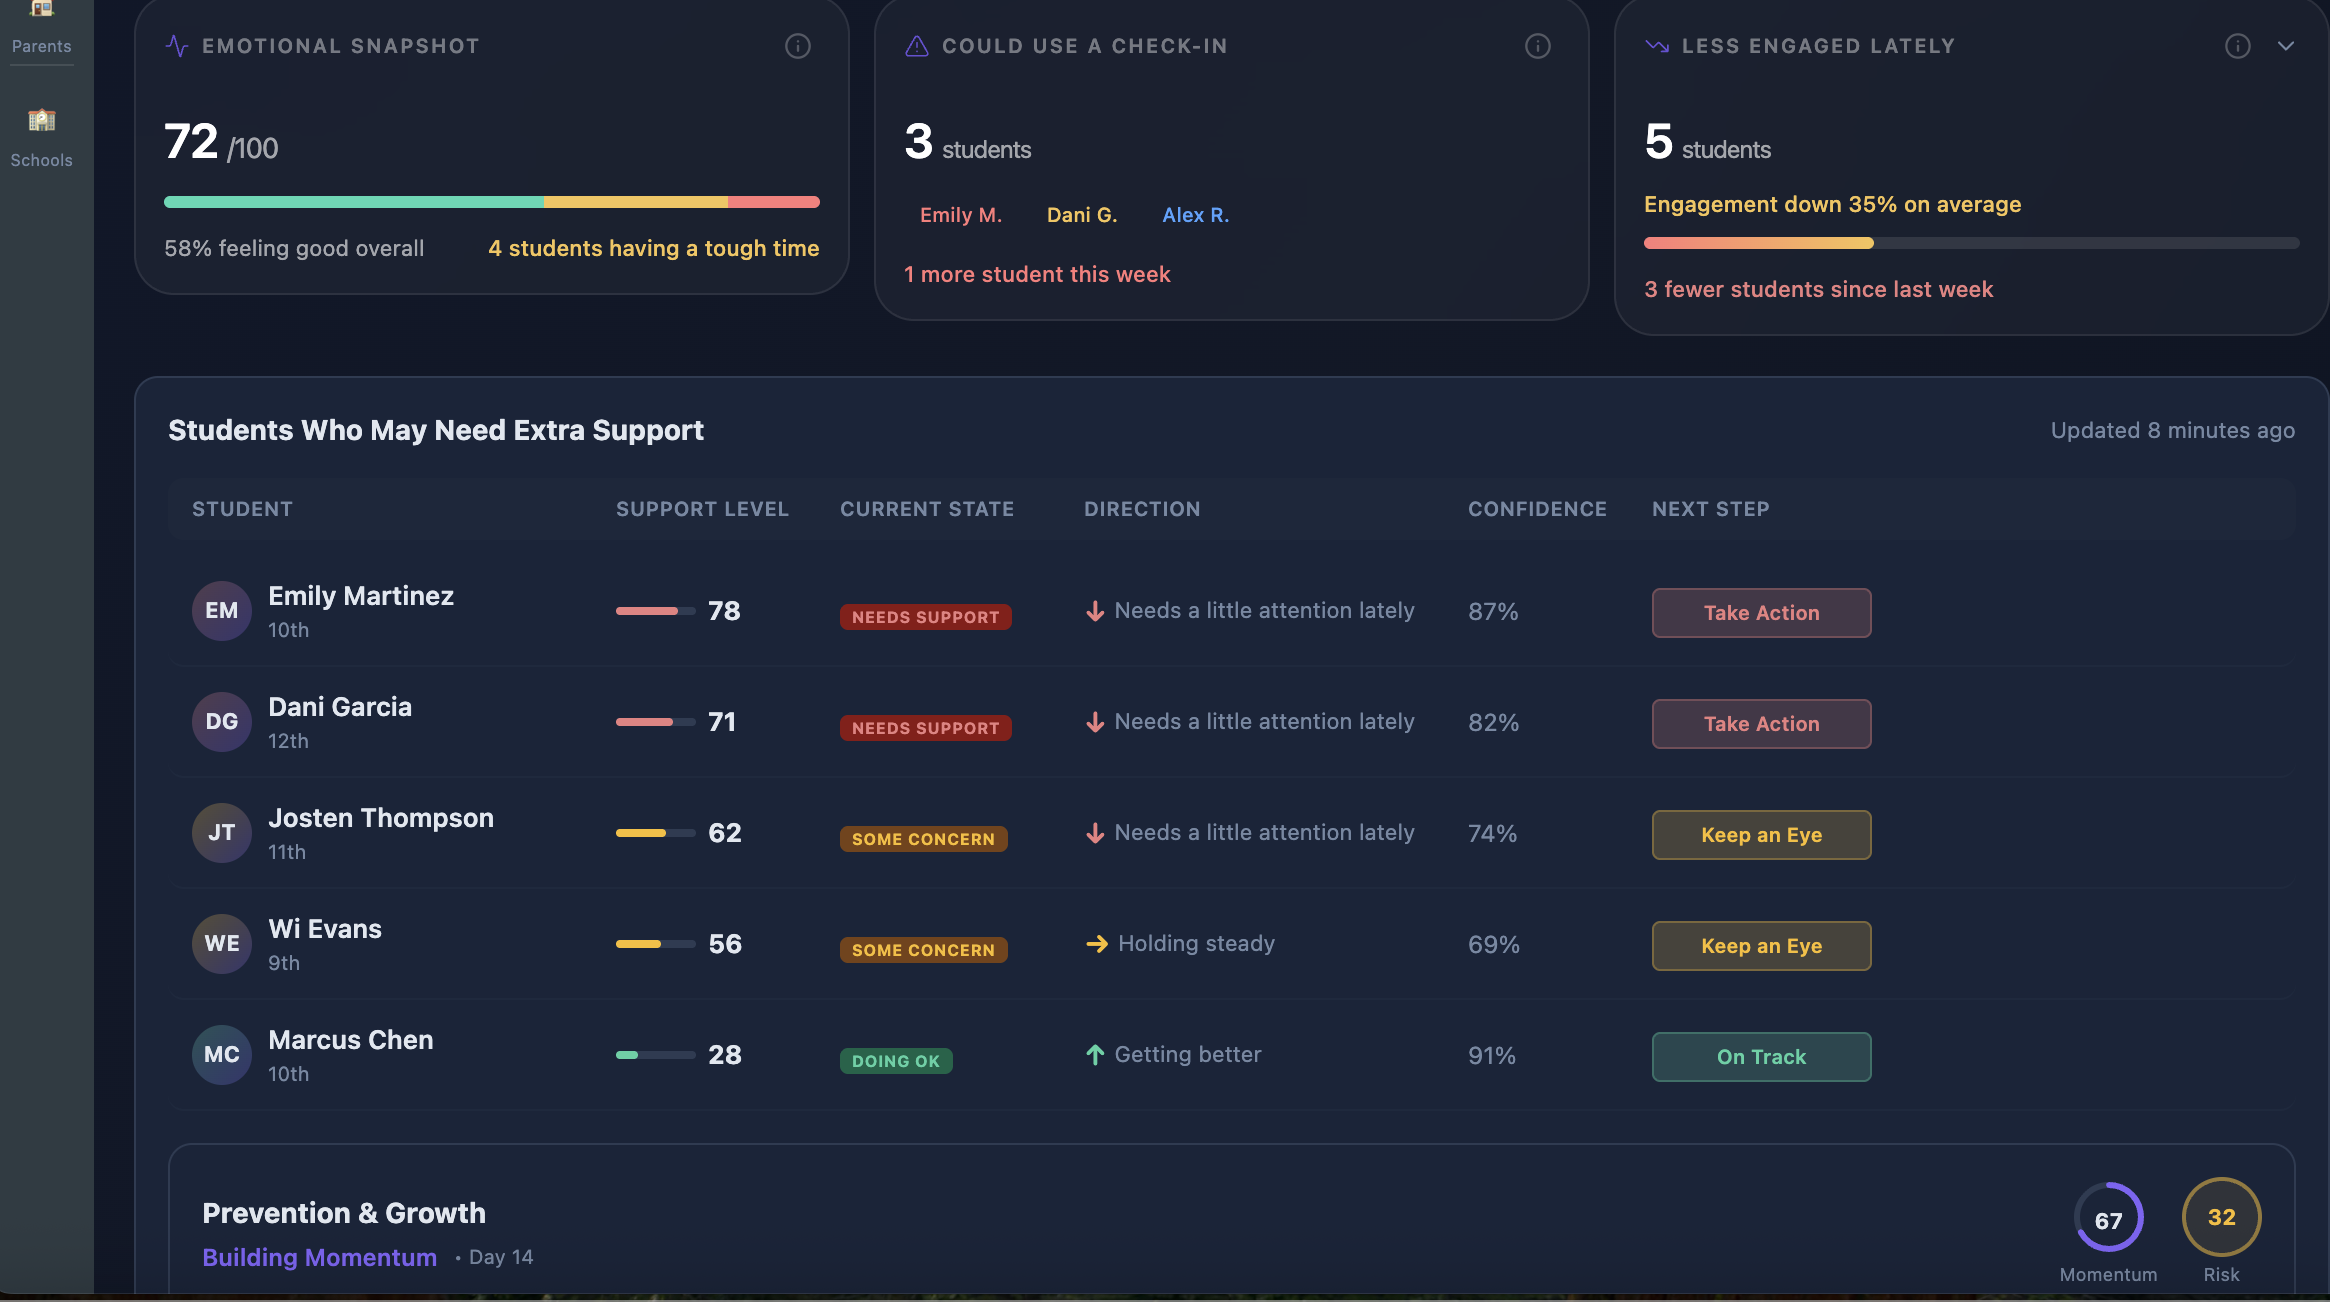Click the emotional snapshot score bar
Screen dimensions: 2330x1302
pyautogui.click(x=492, y=202)
